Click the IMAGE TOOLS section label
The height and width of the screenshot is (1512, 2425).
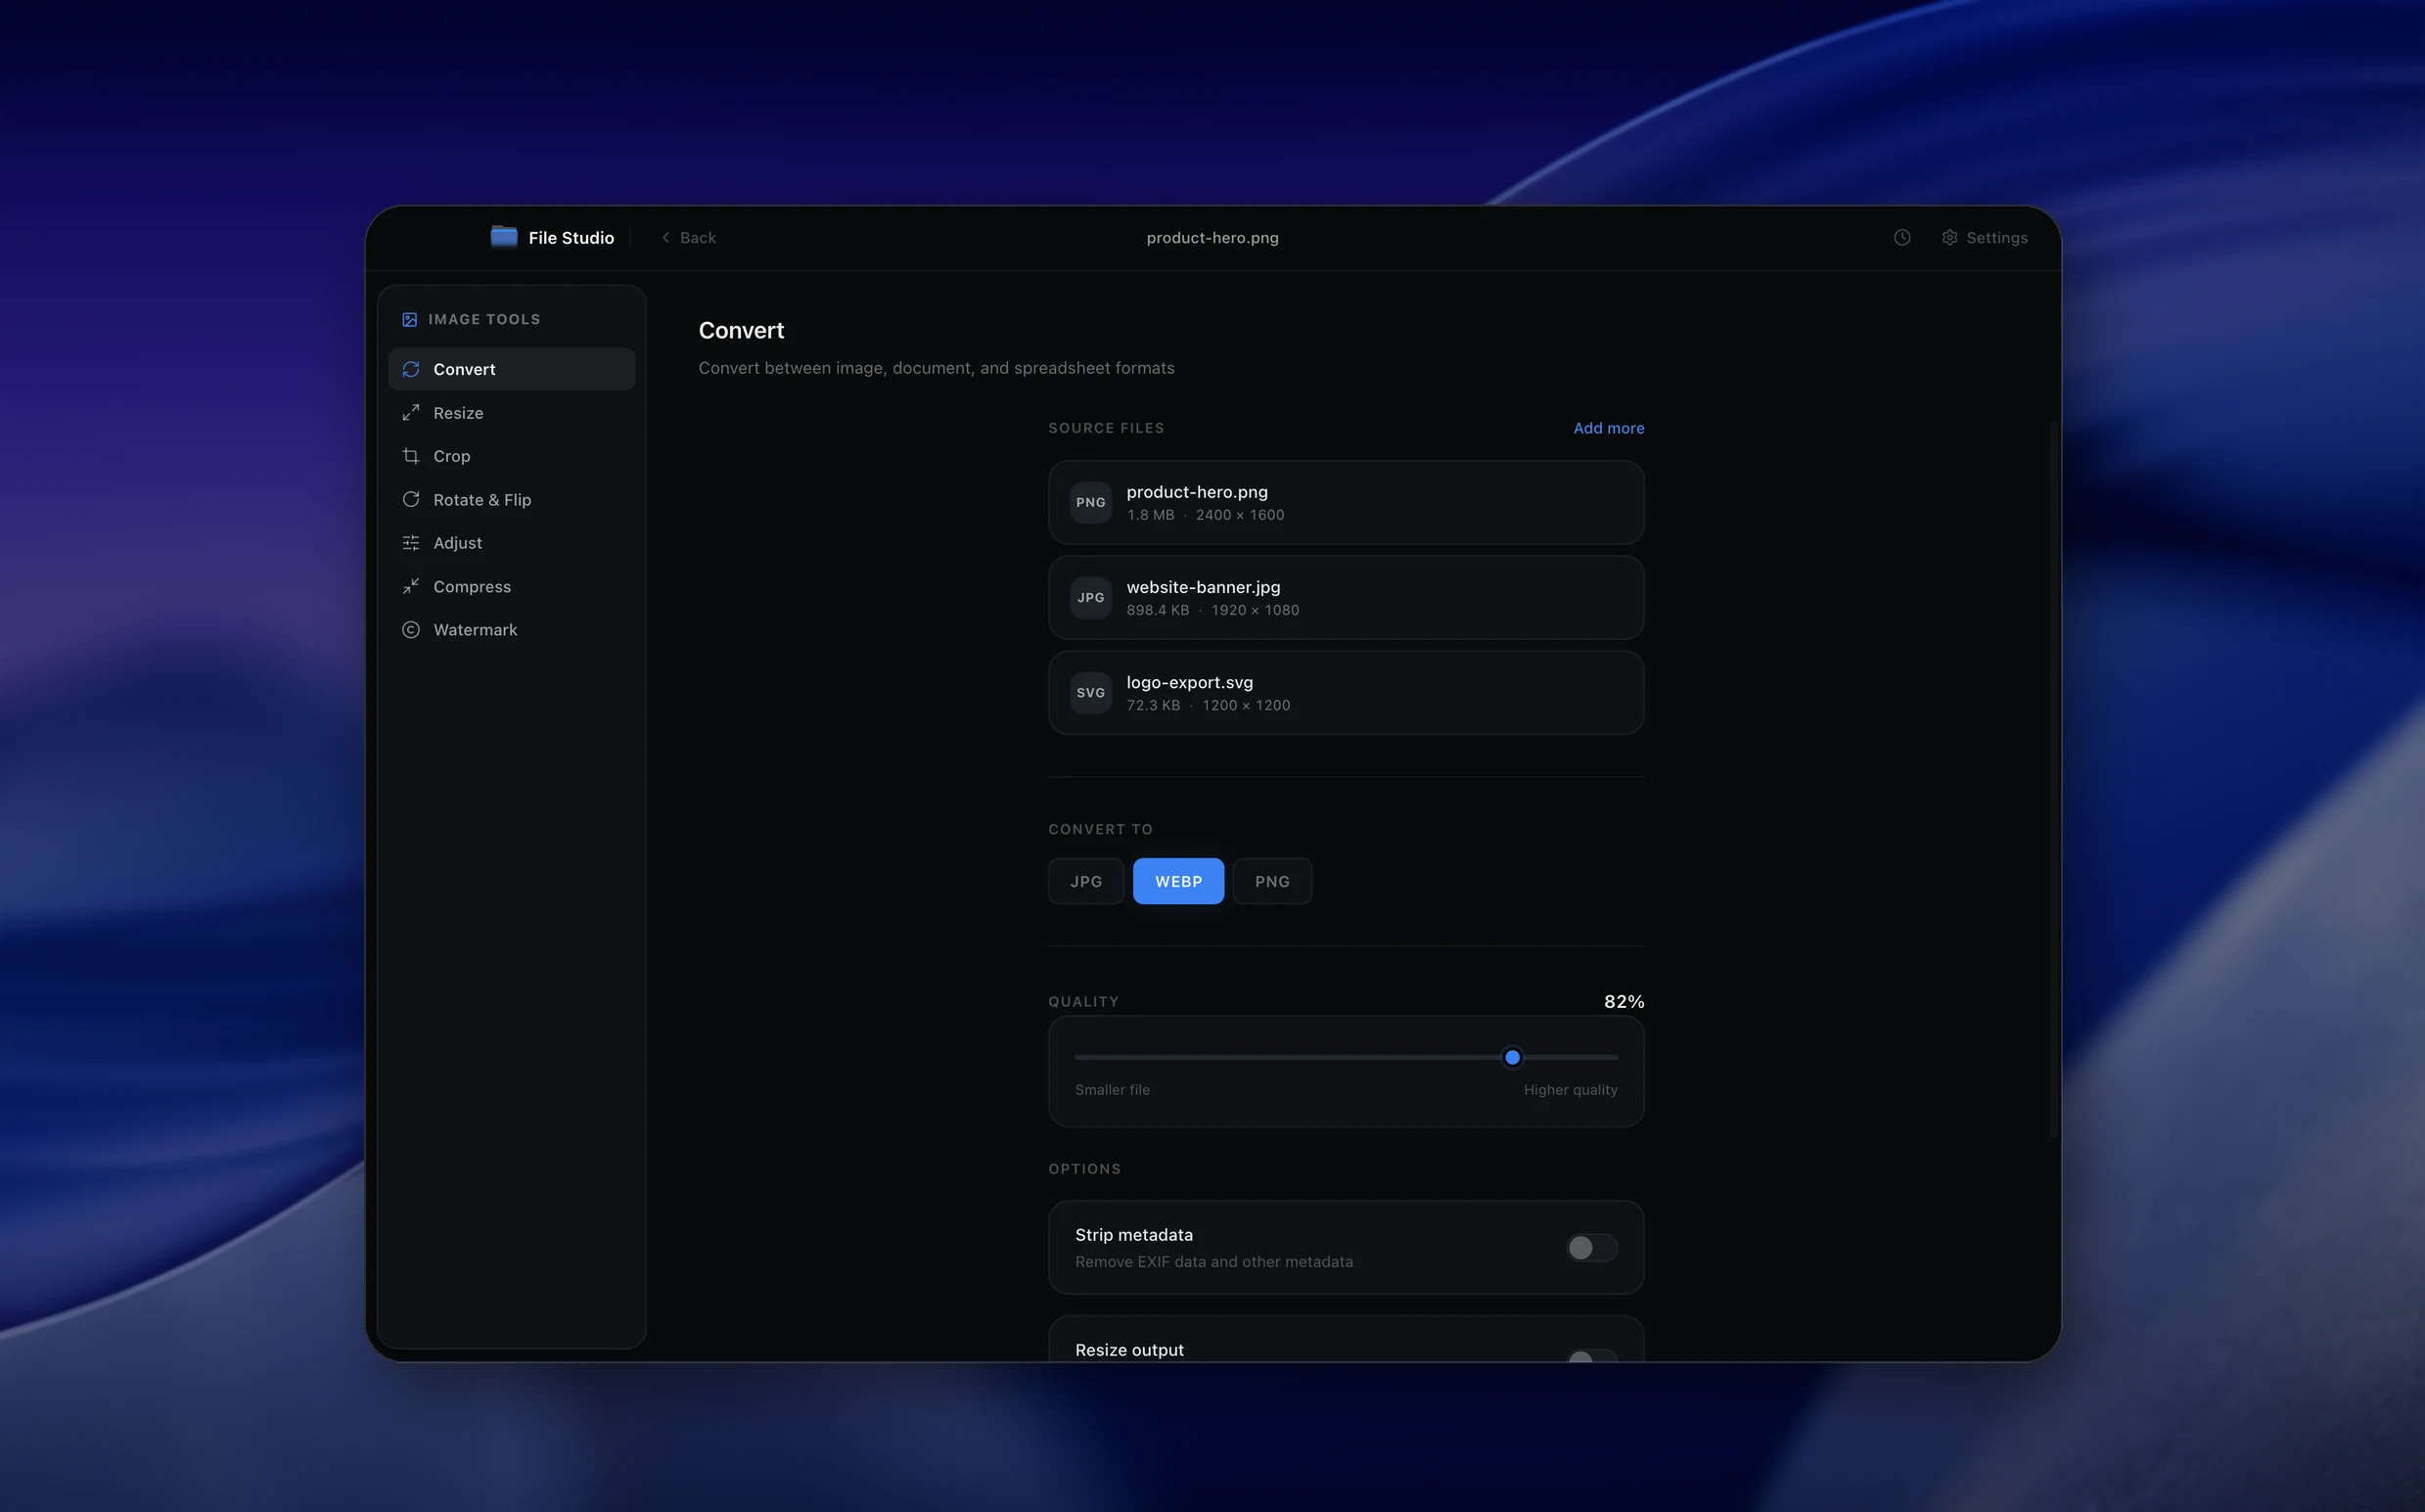(484, 319)
